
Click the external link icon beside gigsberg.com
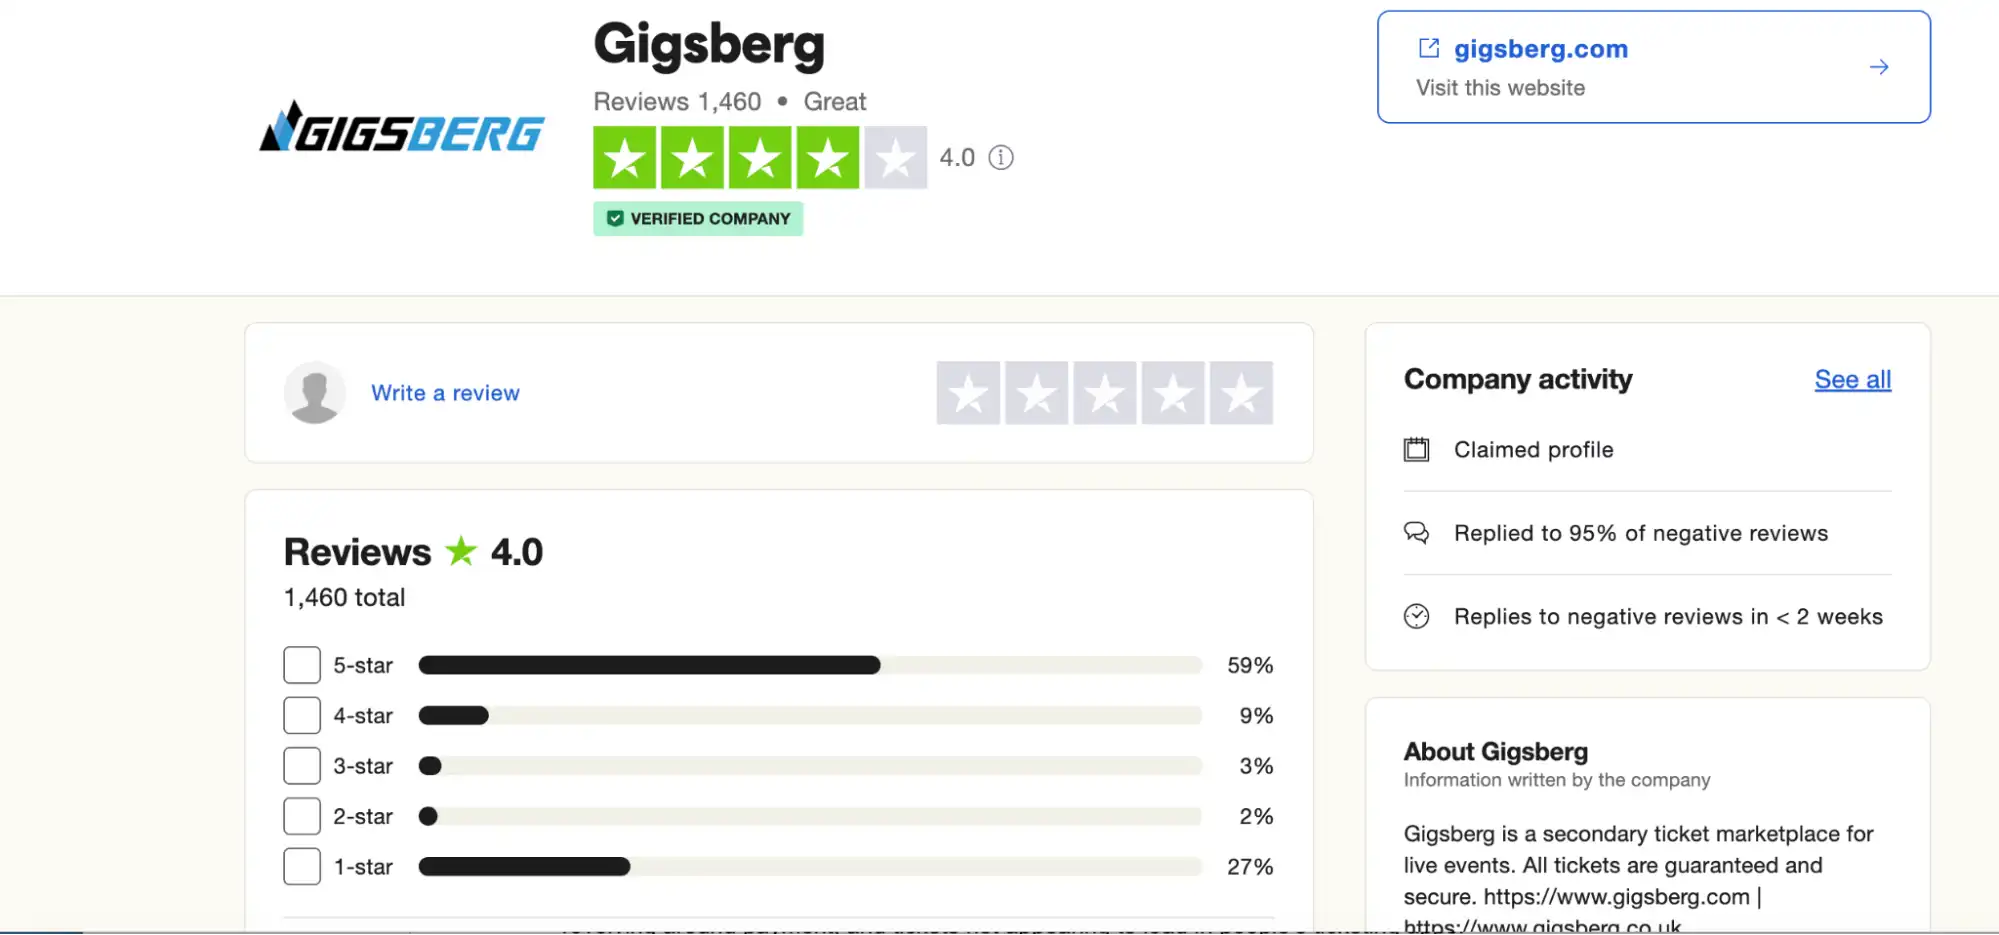[x=1428, y=47]
